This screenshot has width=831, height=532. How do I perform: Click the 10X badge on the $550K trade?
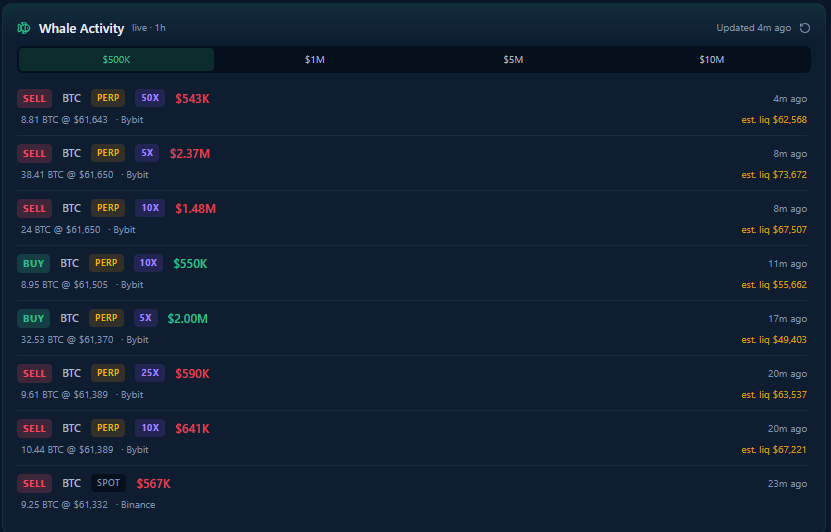pyautogui.click(x=148, y=263)
